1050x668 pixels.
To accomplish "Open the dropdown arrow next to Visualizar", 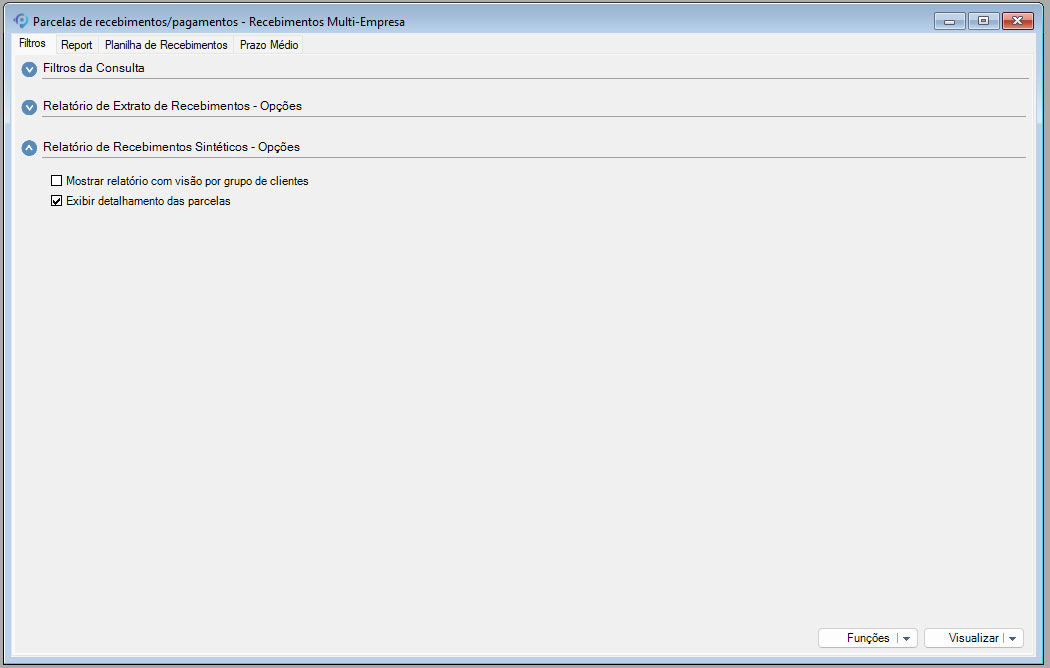I will (x=1013, y=638).
